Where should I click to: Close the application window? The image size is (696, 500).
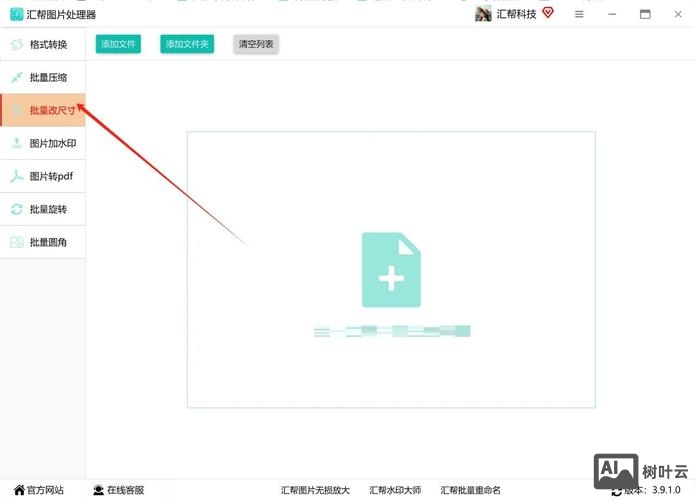(678, 14)
